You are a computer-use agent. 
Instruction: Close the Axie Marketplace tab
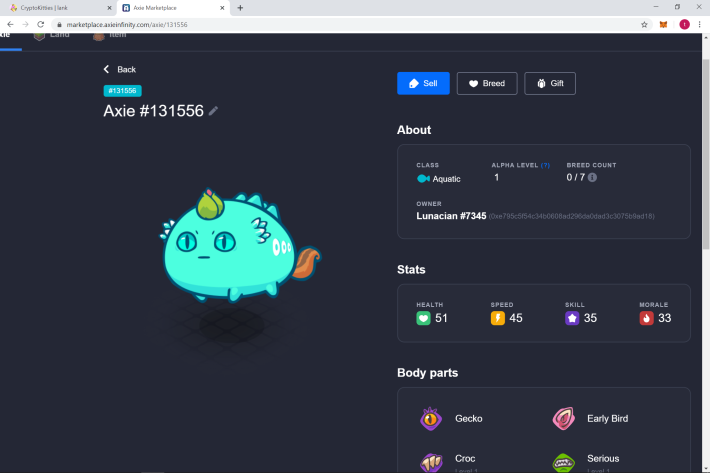[x=222, y=8]
